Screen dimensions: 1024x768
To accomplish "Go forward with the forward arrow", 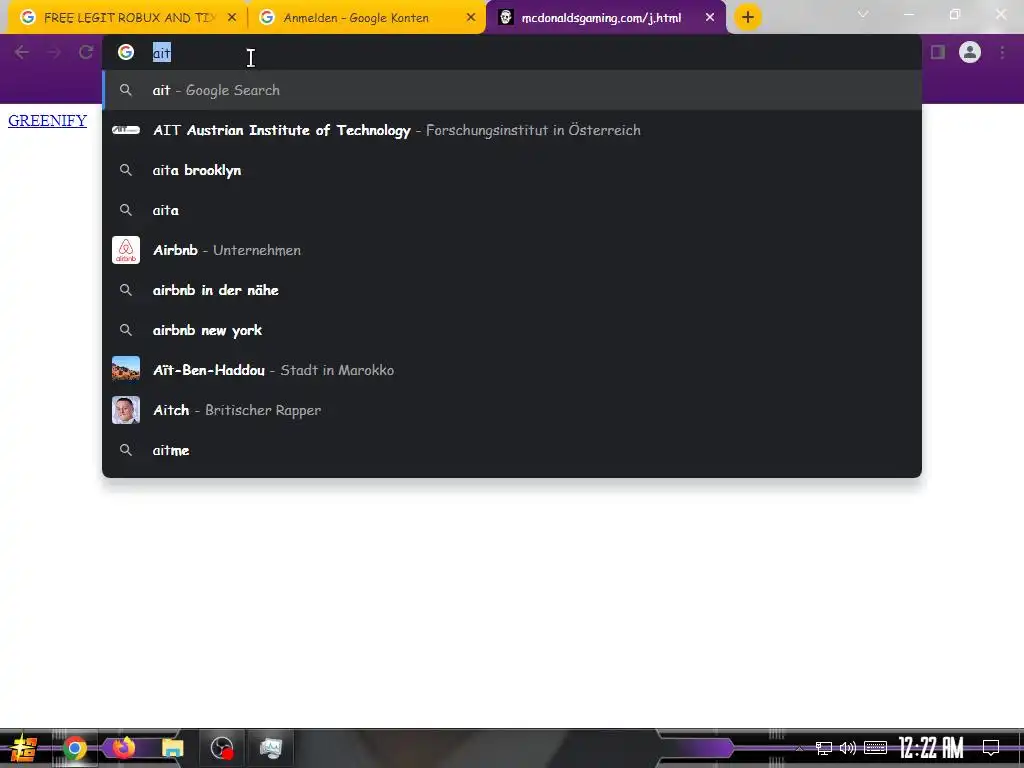I will 54,52.
